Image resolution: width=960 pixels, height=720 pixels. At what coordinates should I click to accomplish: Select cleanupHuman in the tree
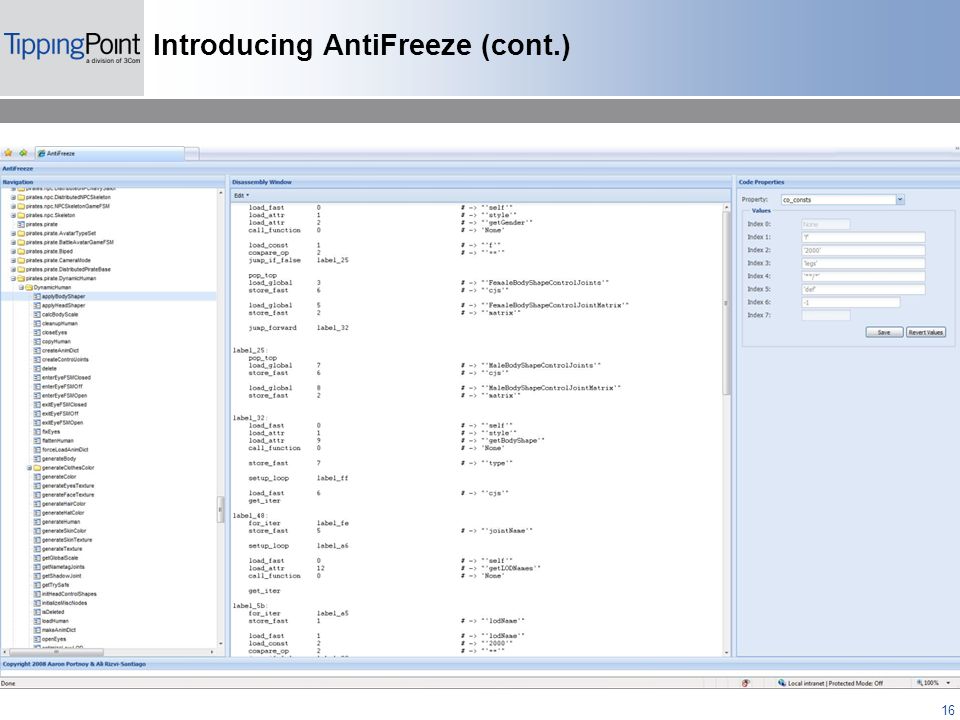point(60,324)
